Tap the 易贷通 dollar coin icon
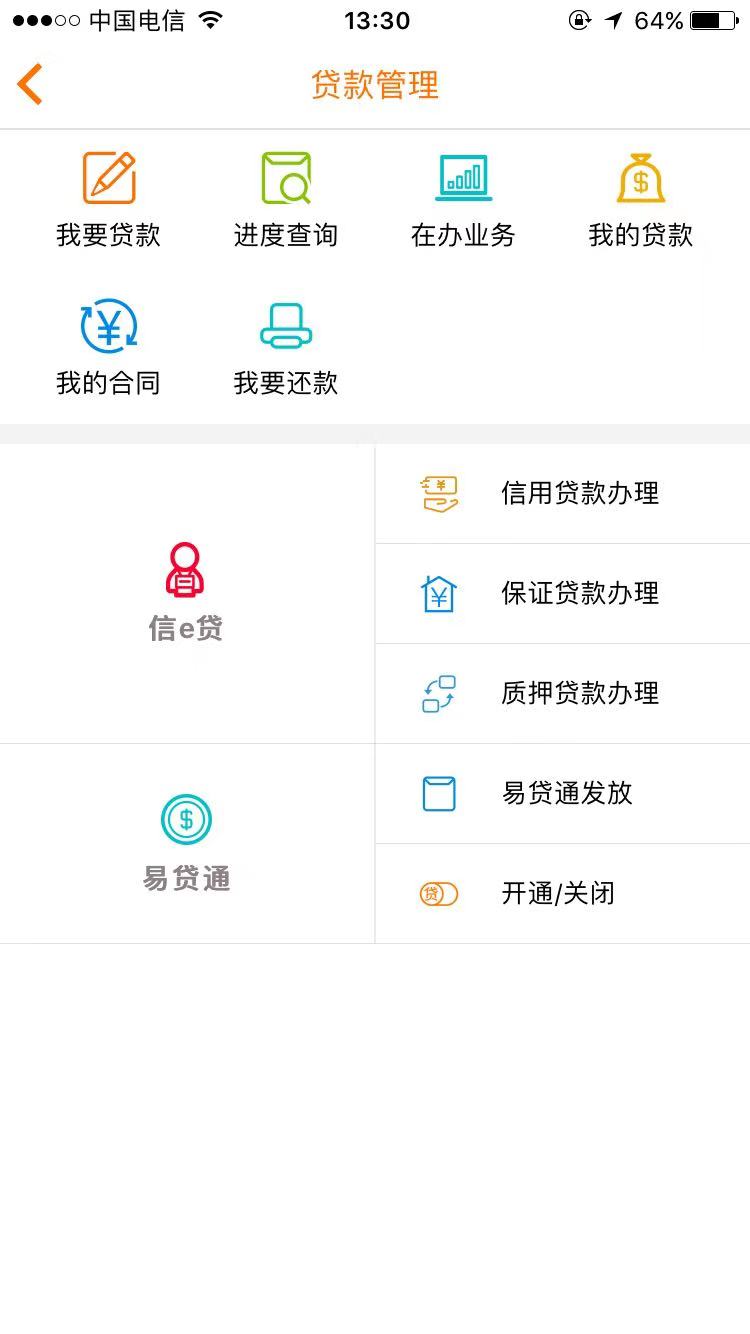Viewport: 750px width, 1334px height. tap(186, 820)
